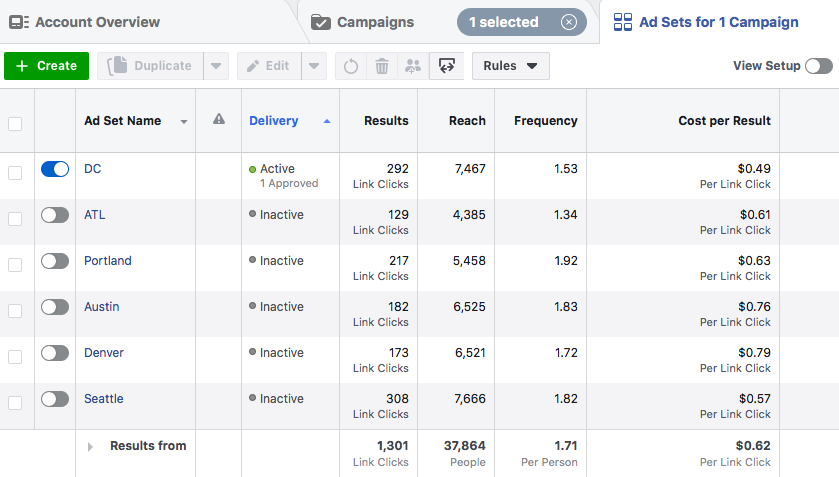839x477 pixels.
Task: Open the Ad Set Name column dropdown
Action: tap(183, 122)
